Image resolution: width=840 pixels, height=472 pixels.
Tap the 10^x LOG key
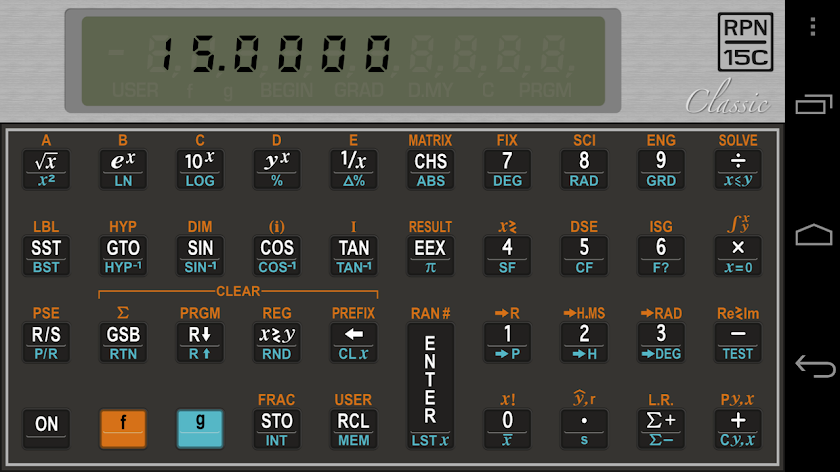pos(200,169)
